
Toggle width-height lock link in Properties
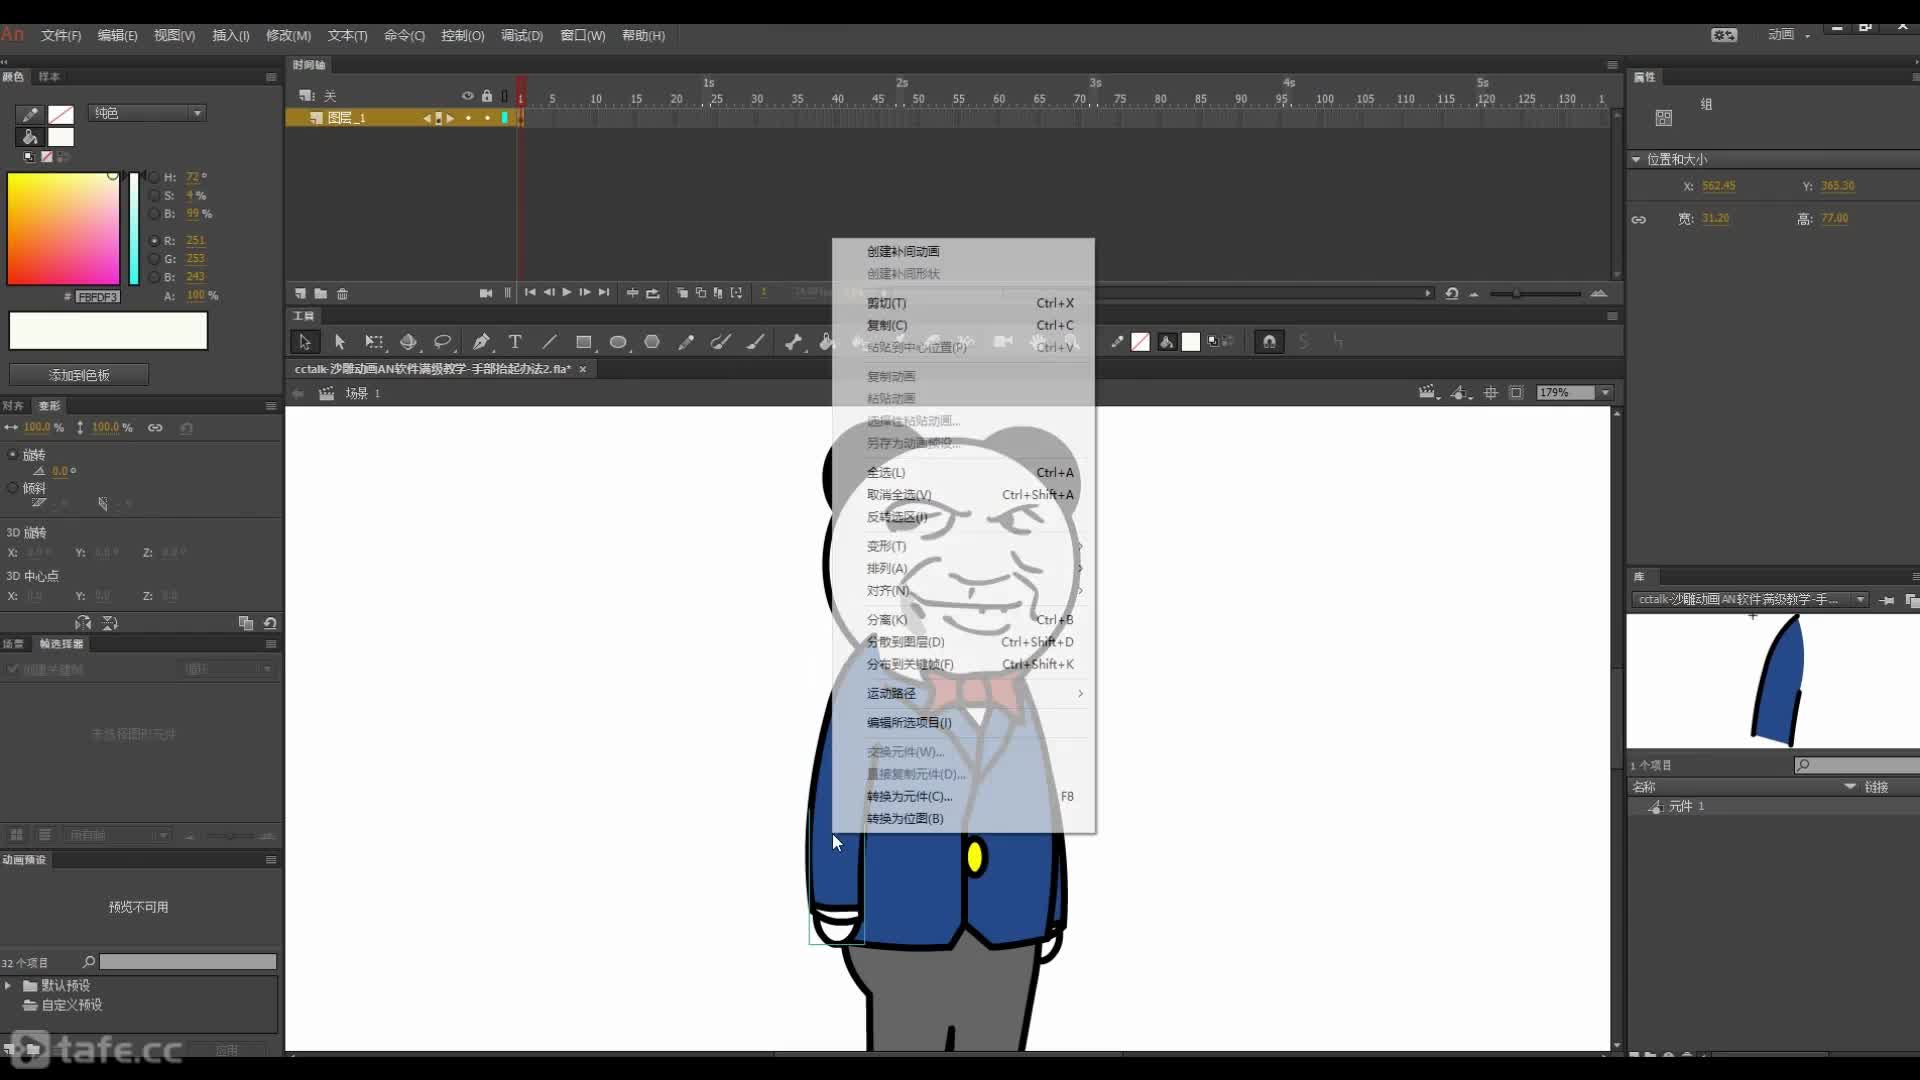[x=1639, y=220]
